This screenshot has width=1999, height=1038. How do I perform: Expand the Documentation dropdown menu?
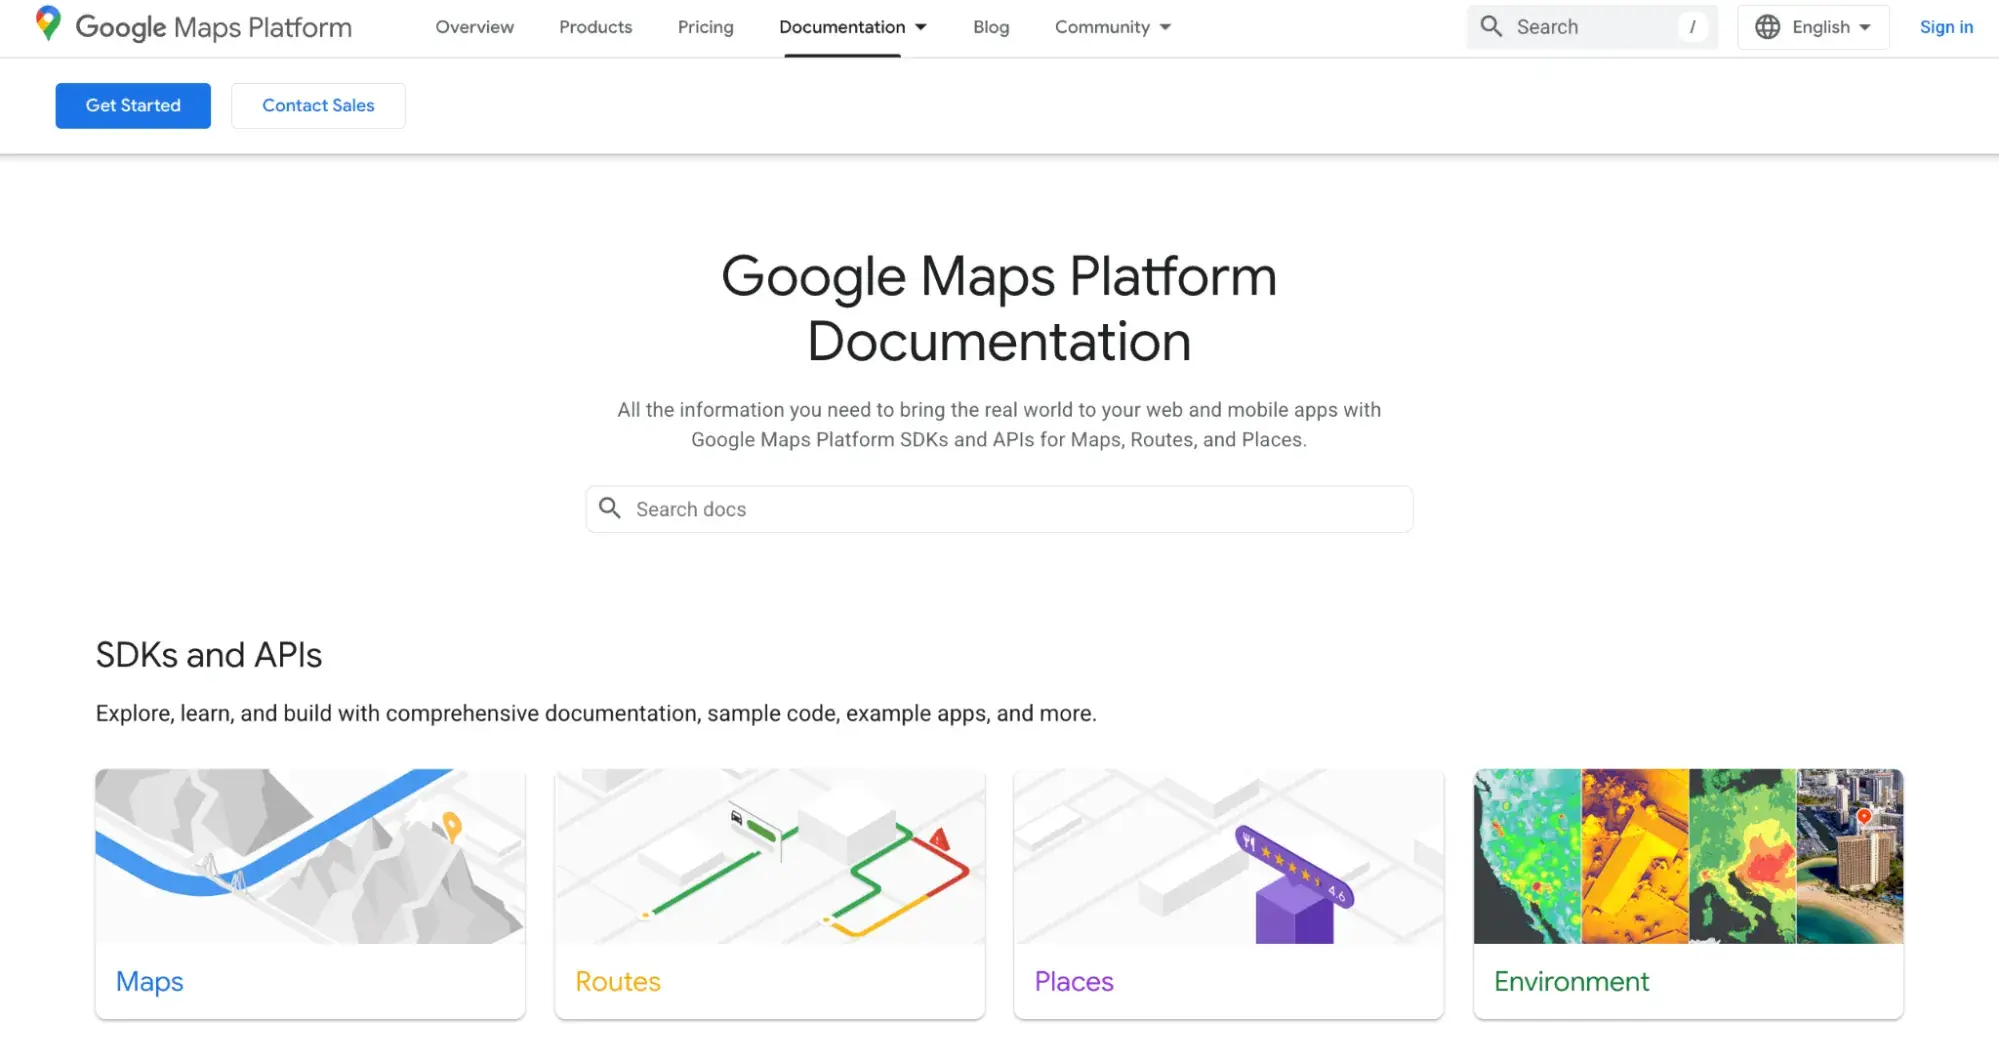pyautogui.click(x=853, y=27)
